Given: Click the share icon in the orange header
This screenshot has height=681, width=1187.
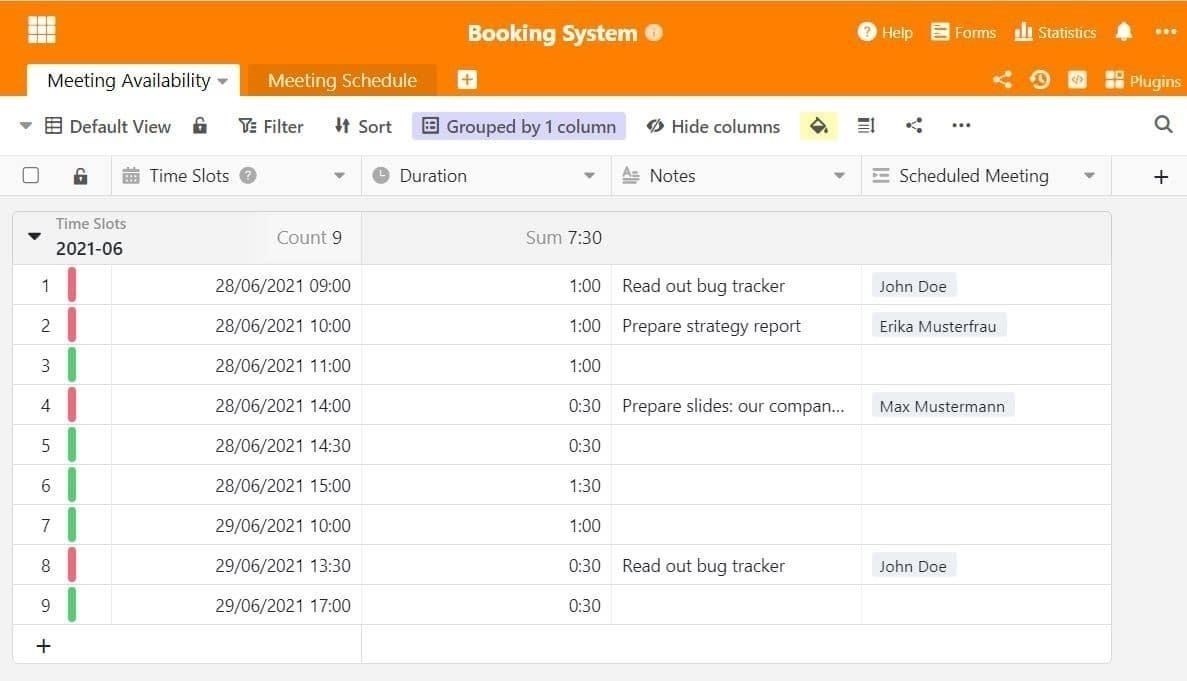Looking at the screenshot, I should (x=1002, y=79).
